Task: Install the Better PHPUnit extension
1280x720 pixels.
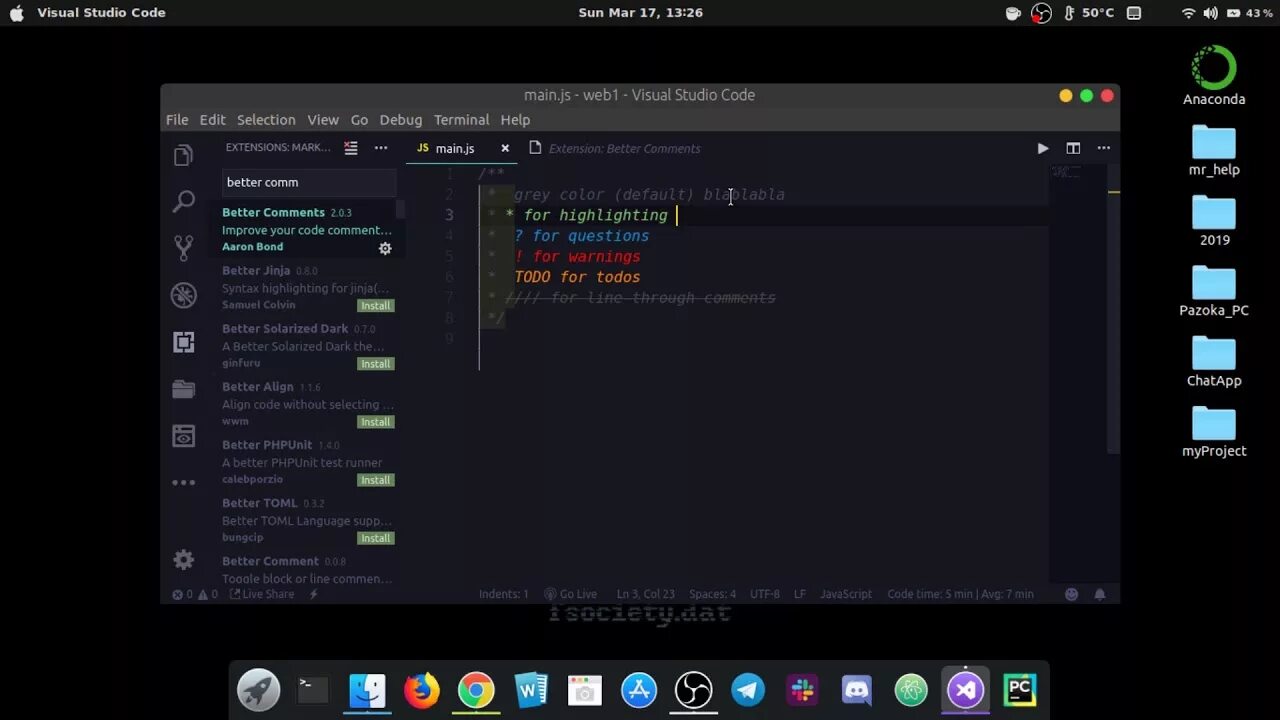Action: [376, 480]
